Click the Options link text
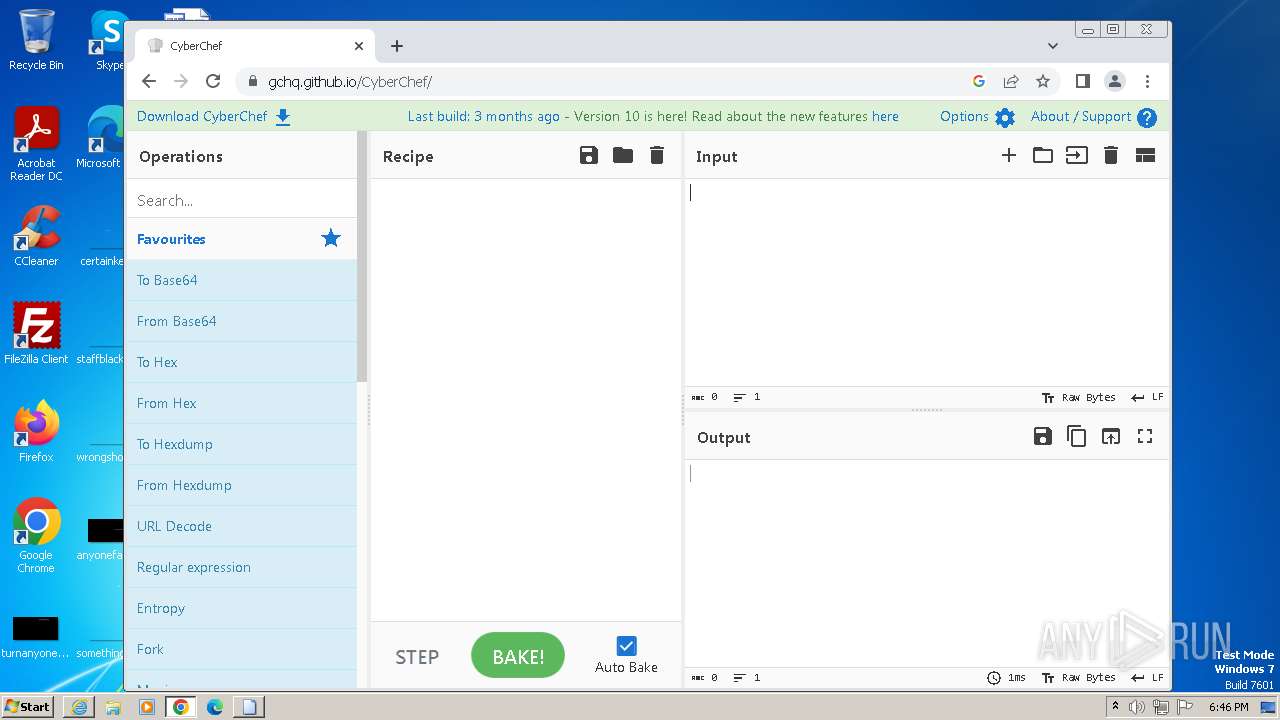 (964, 116)
